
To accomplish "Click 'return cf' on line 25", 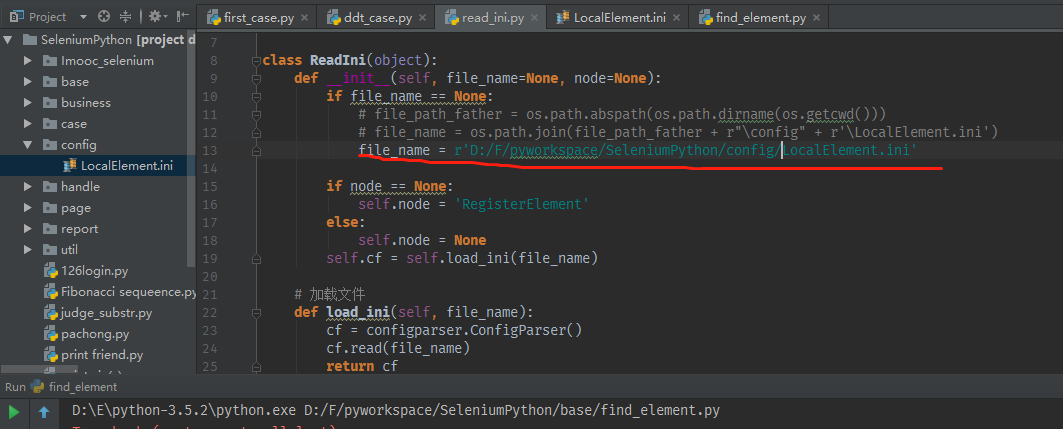I will tap(362, 366).
